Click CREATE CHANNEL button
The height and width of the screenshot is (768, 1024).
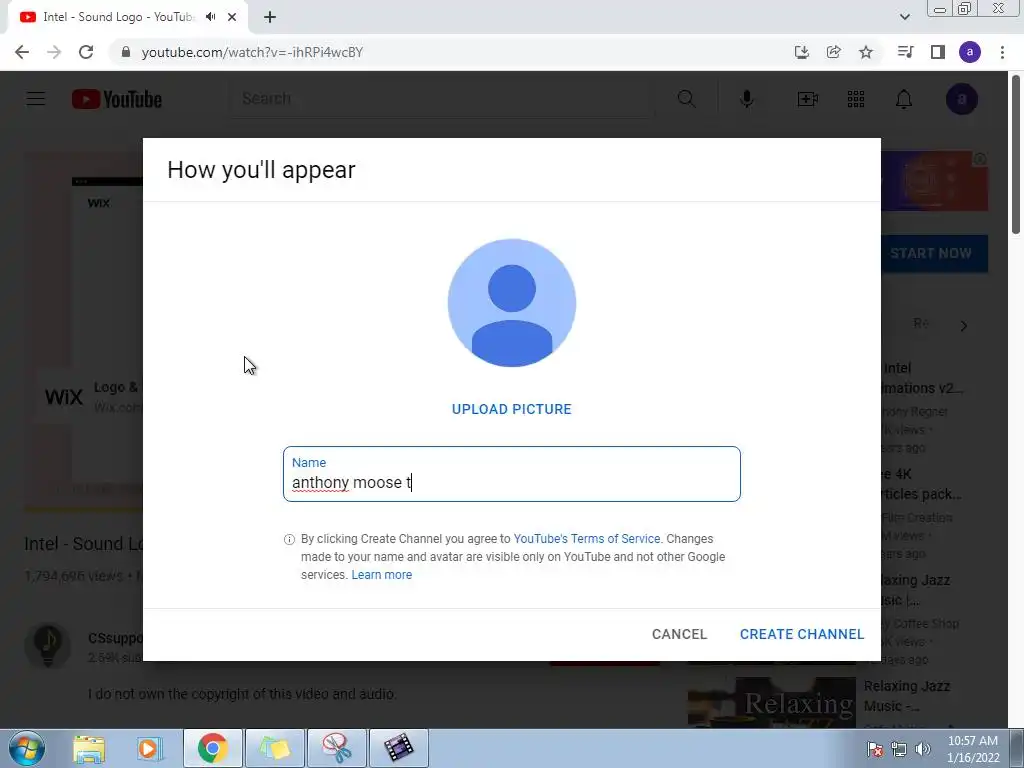802,634
